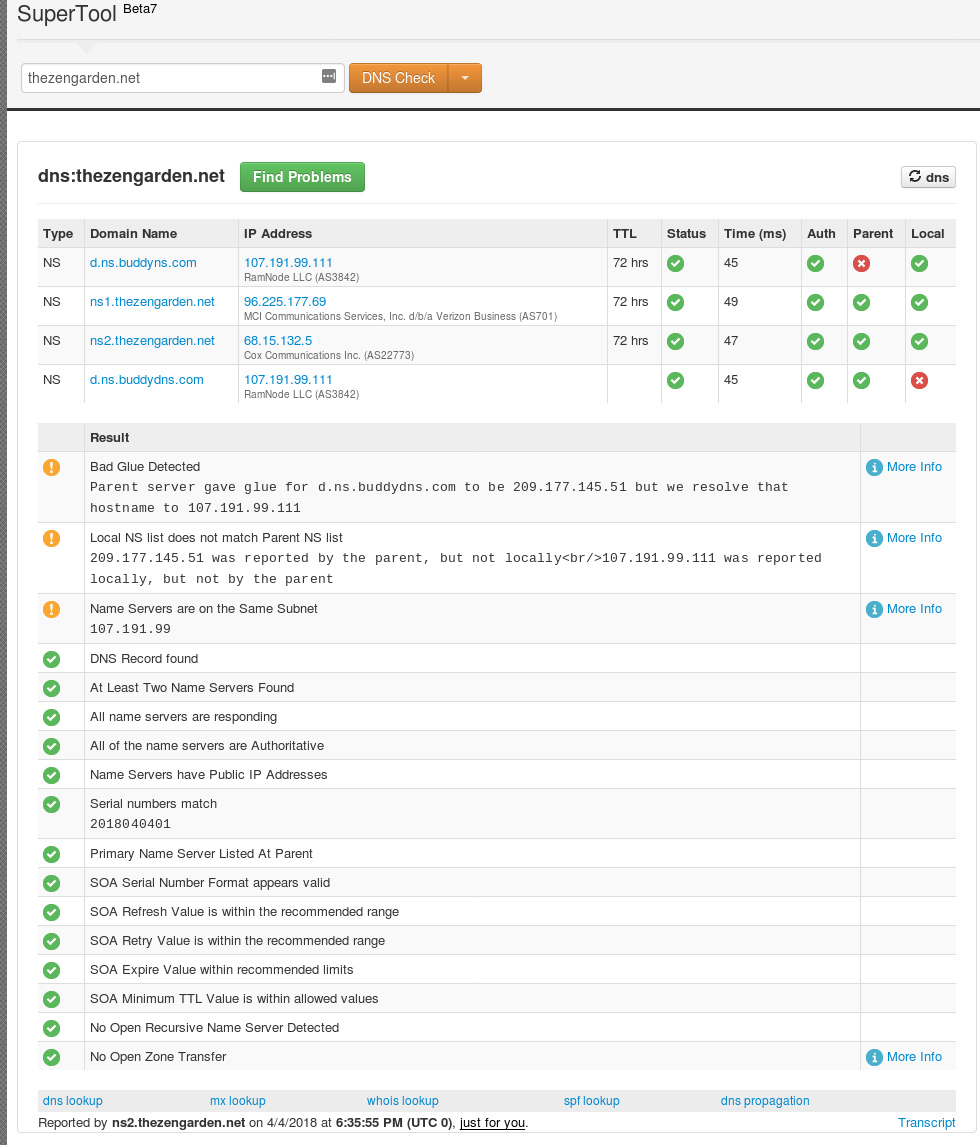Click the green check beside All name servers are responding
Viewport: 980px width, 1145px height.
[x=51, y=718]
